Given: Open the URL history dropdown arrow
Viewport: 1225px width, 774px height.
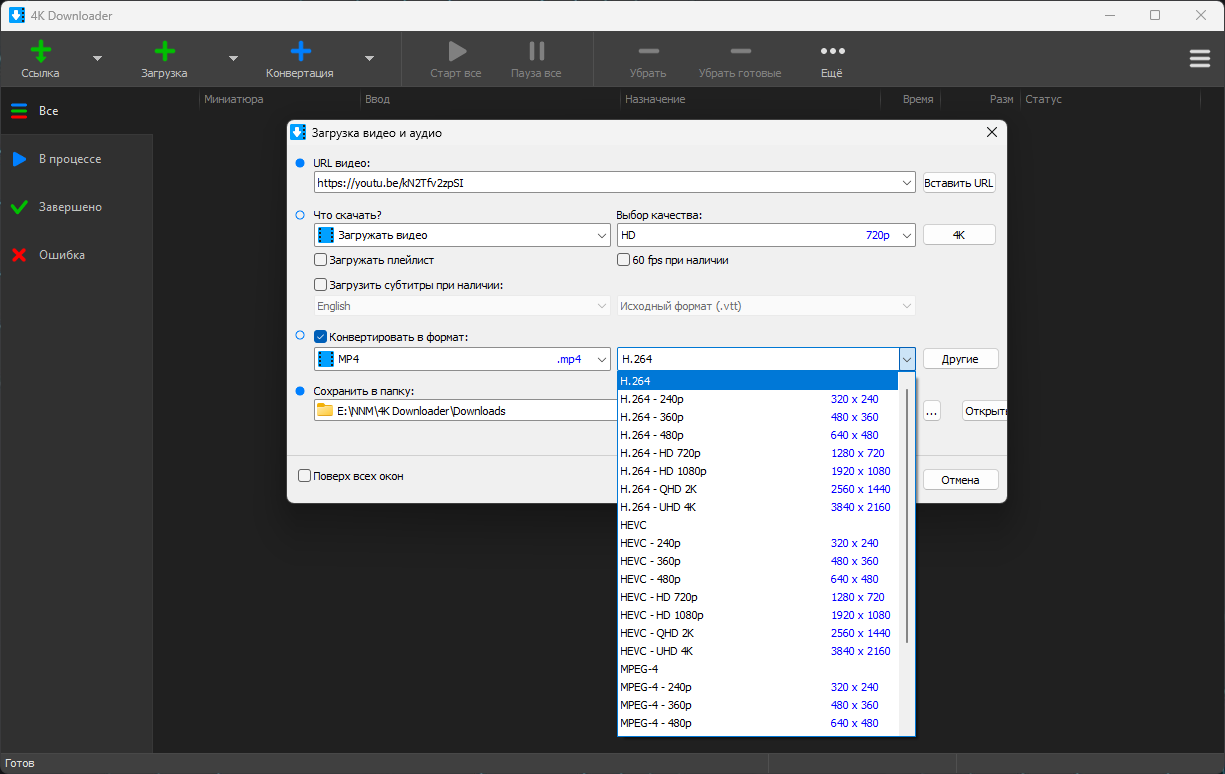Looking at the screenshot, I should tap(907, 183).
